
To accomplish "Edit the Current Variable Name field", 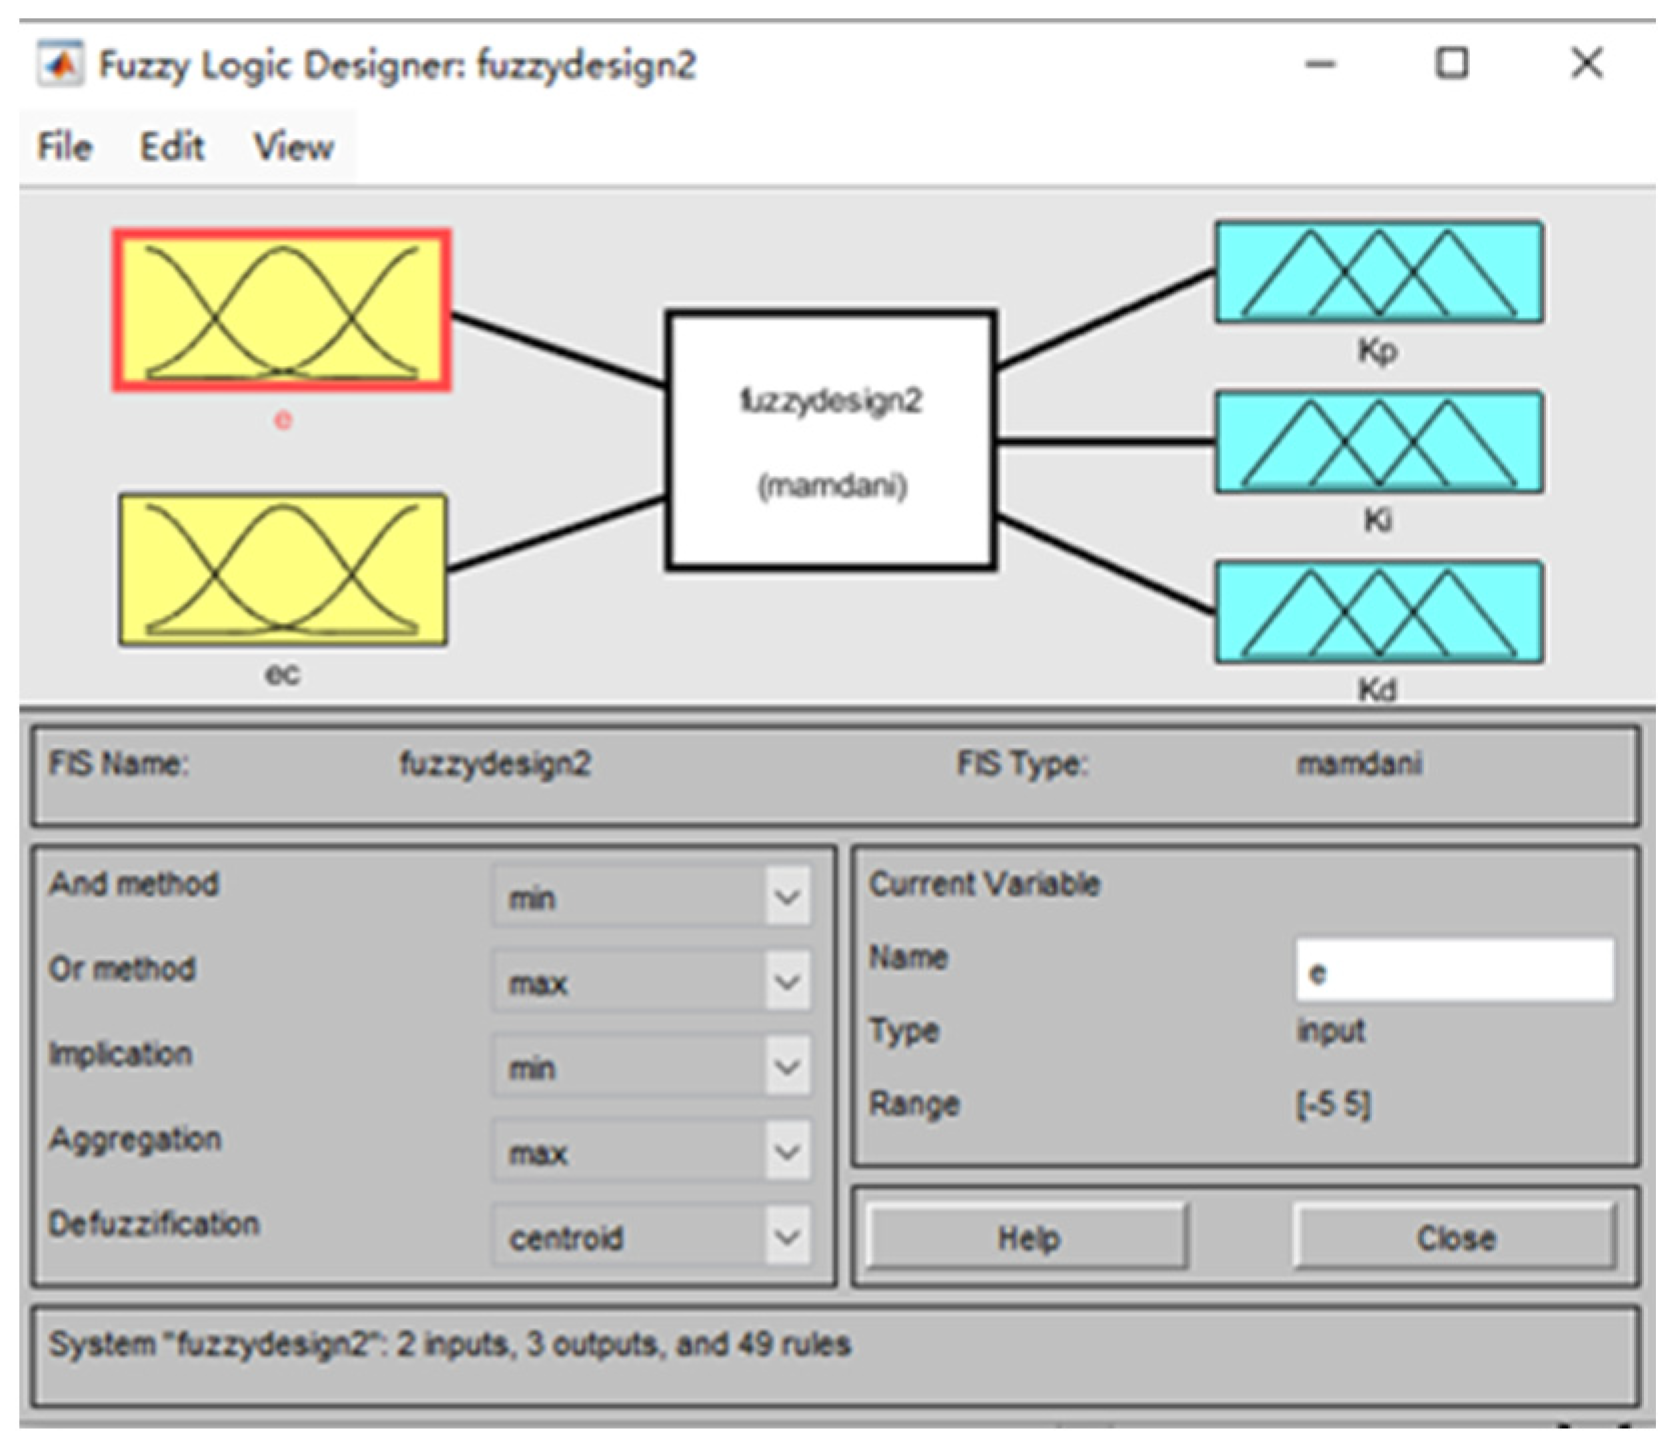I will coord(1455,970).
